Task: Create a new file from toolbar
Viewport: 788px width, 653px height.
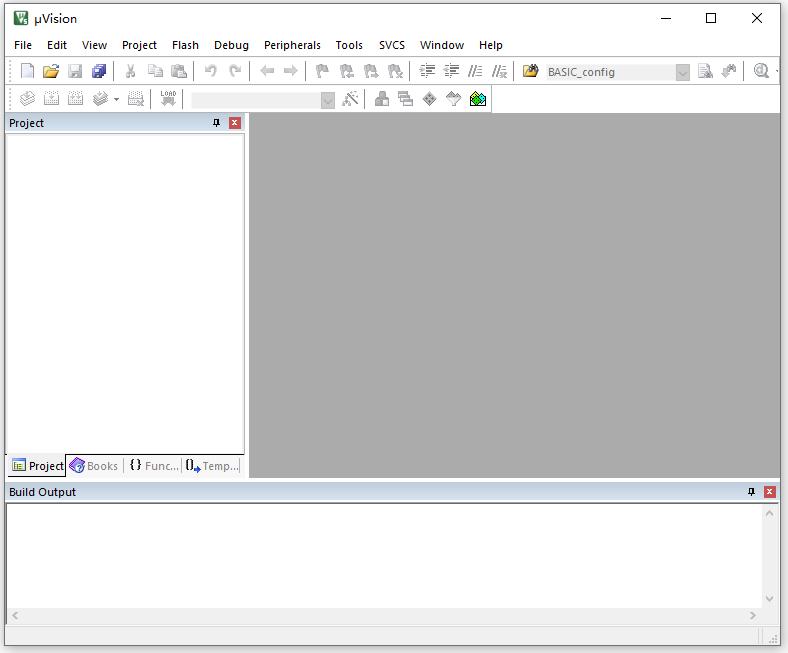Action: [x=27, y=71]
